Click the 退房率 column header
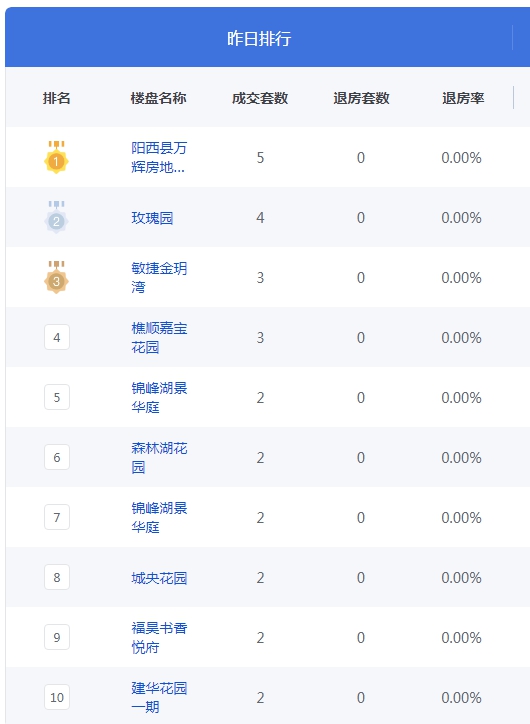Viewport: 530px width, 724px height. 463,98
